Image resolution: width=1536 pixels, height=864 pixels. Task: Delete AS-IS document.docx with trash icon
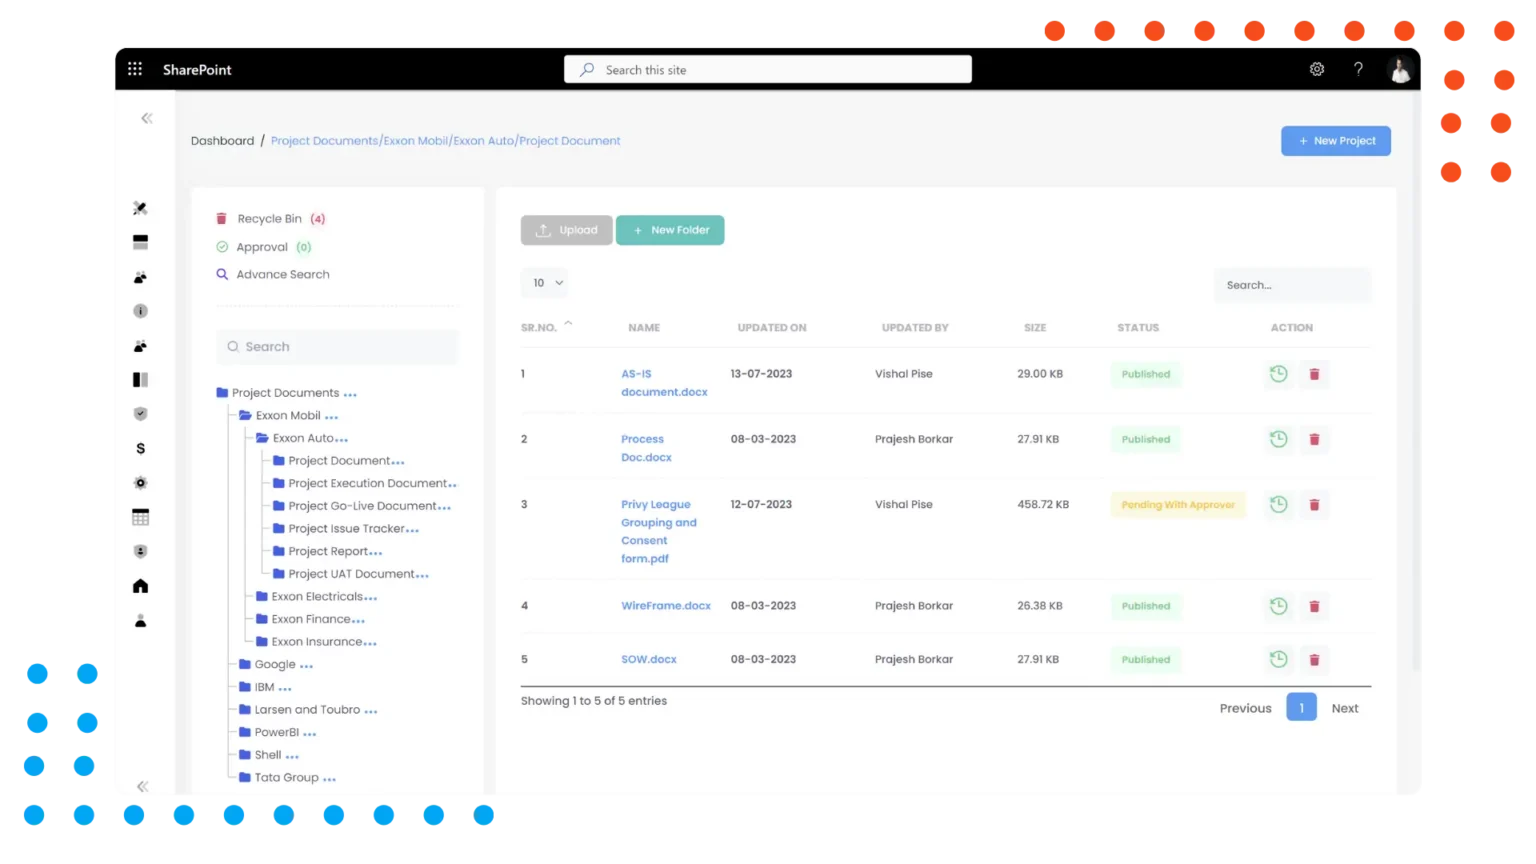click(x=1314, y=374)
